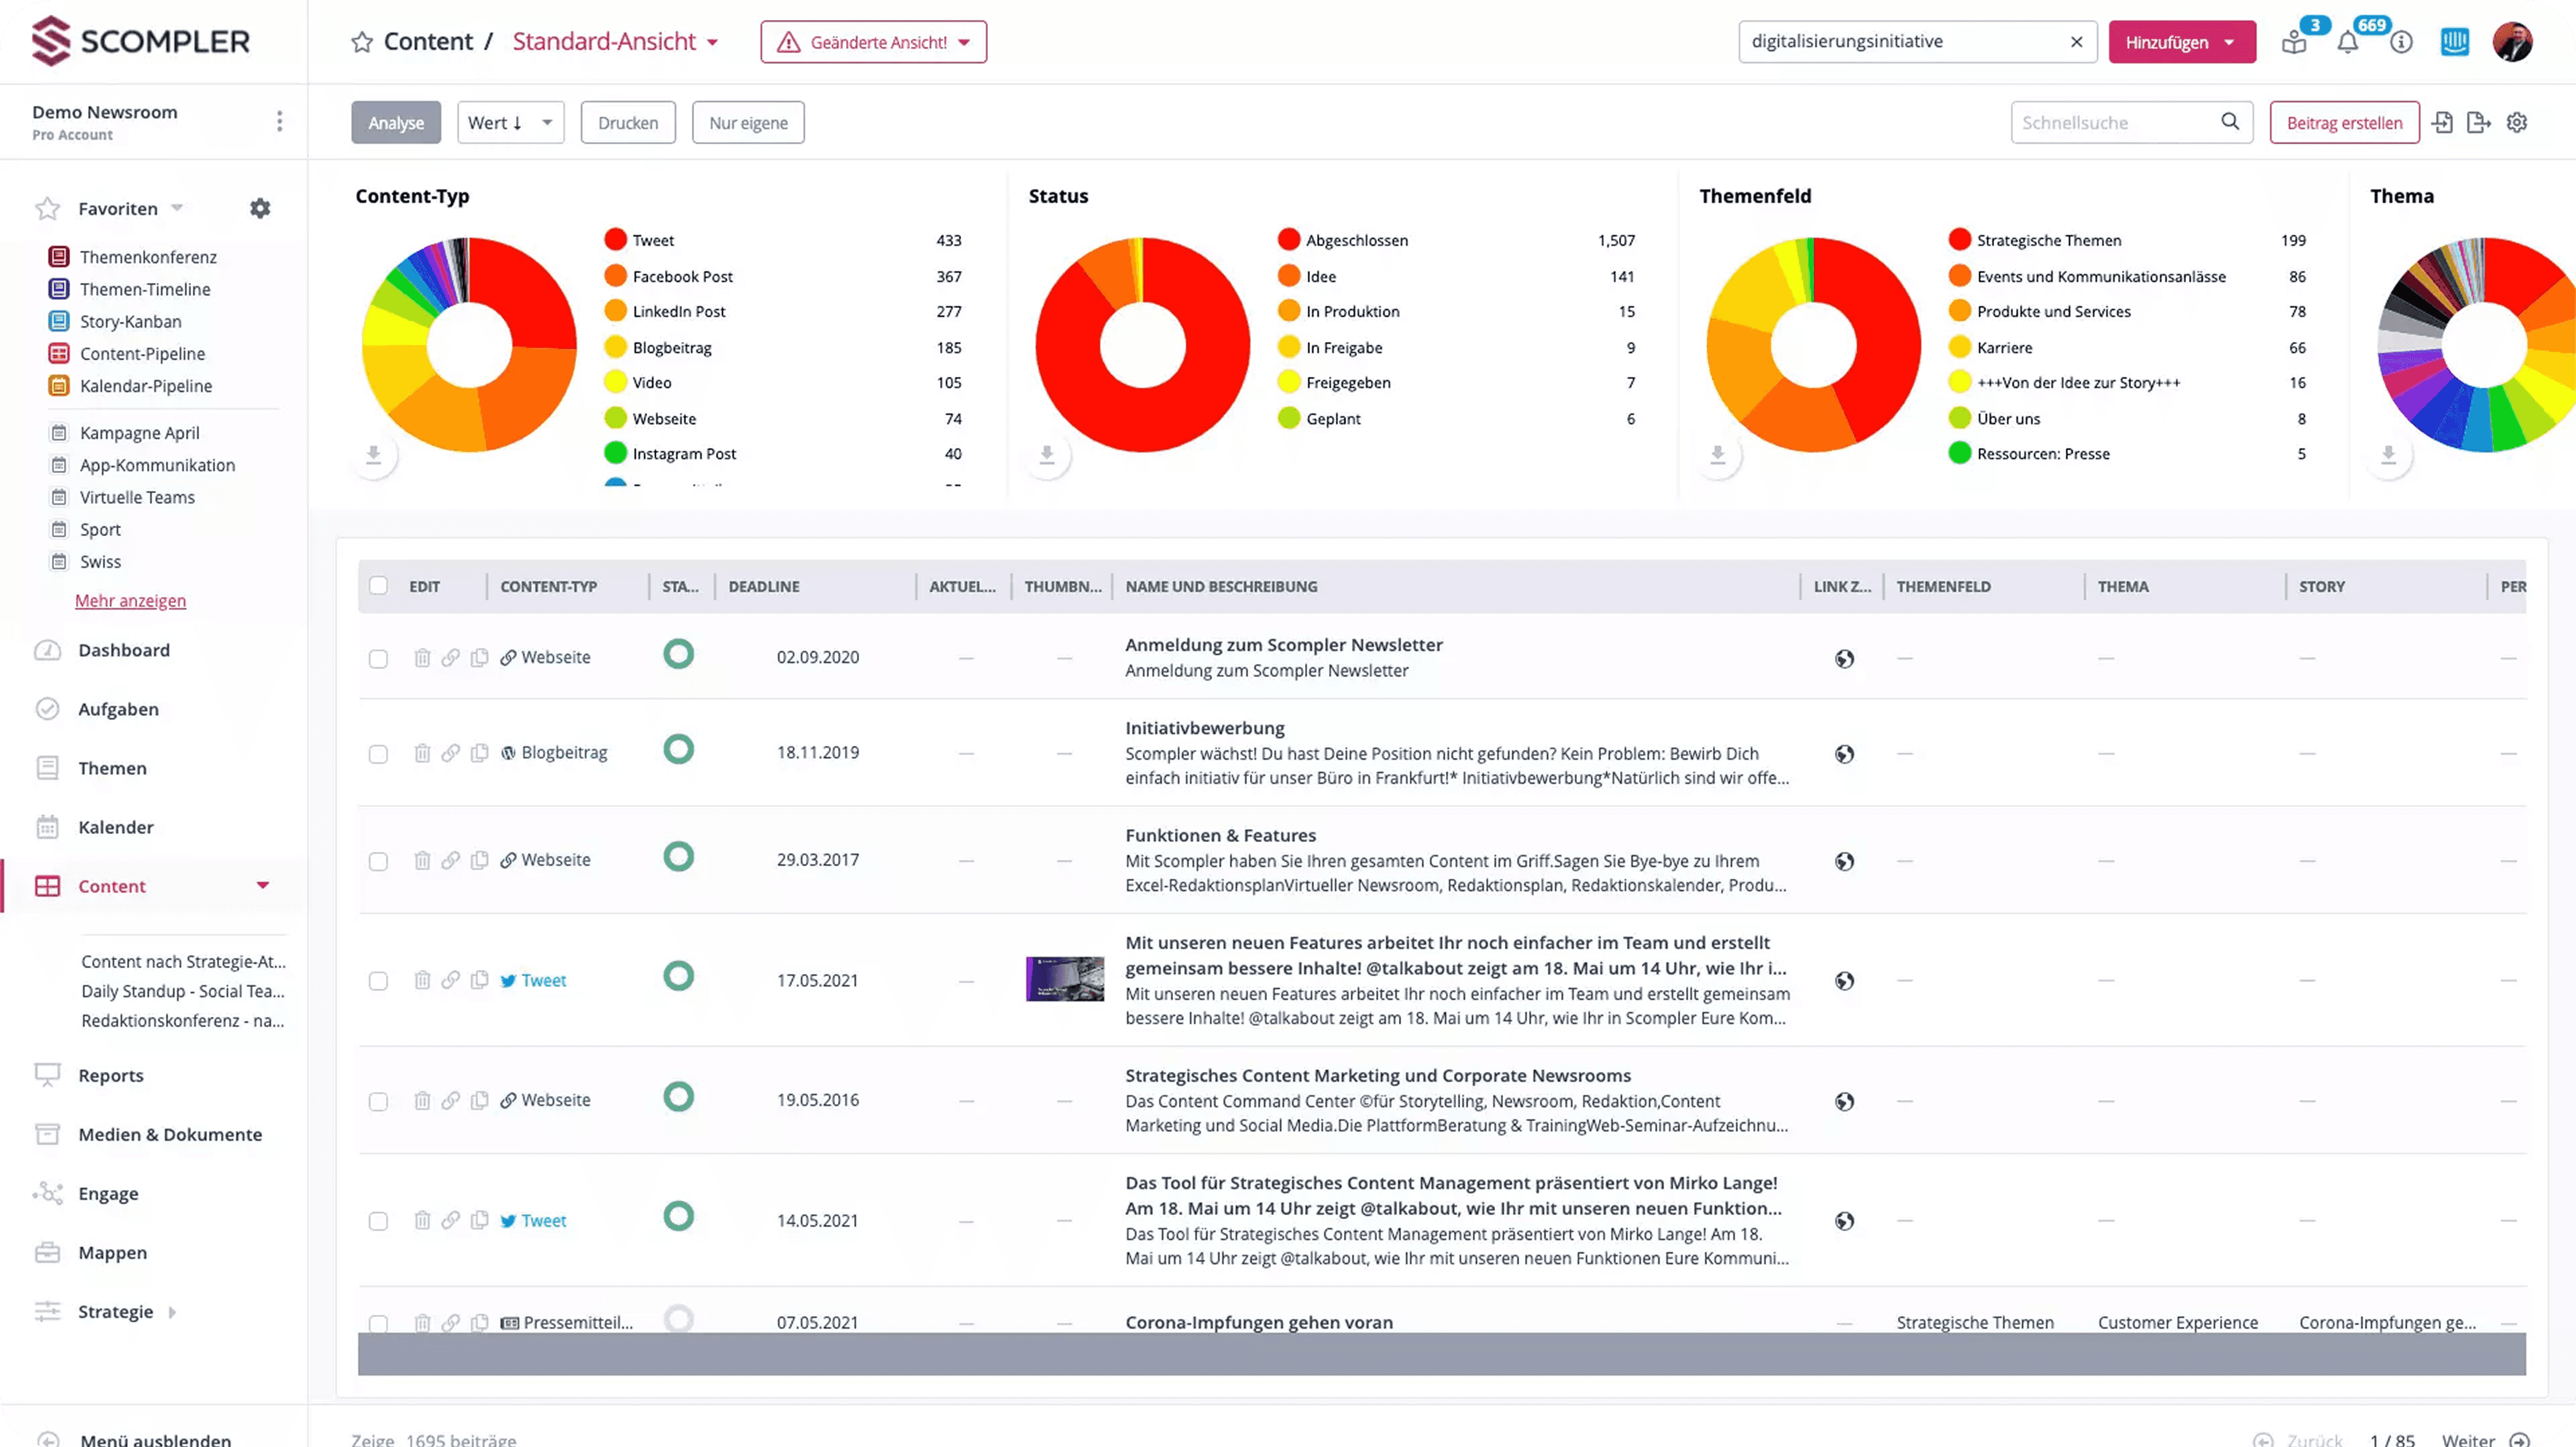Click the Intercom chat icon
Screen dimensions: 2576x1447
tap(2454, 42)
